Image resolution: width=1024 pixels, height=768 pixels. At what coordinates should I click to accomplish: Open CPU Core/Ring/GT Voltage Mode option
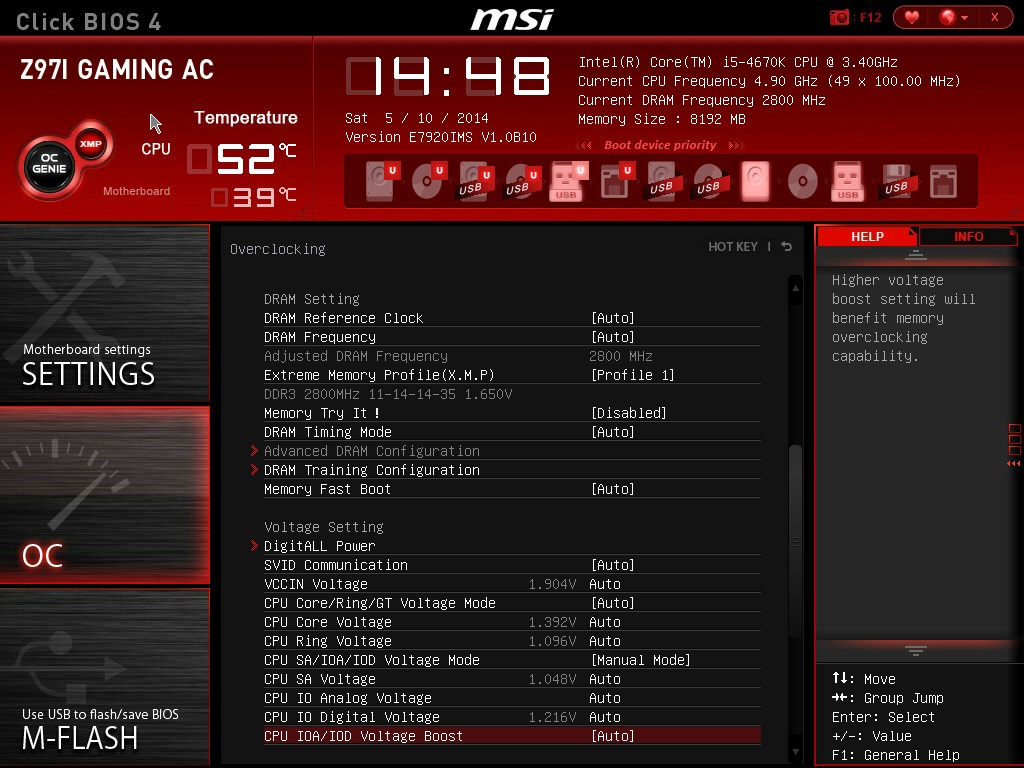[613, 603]
